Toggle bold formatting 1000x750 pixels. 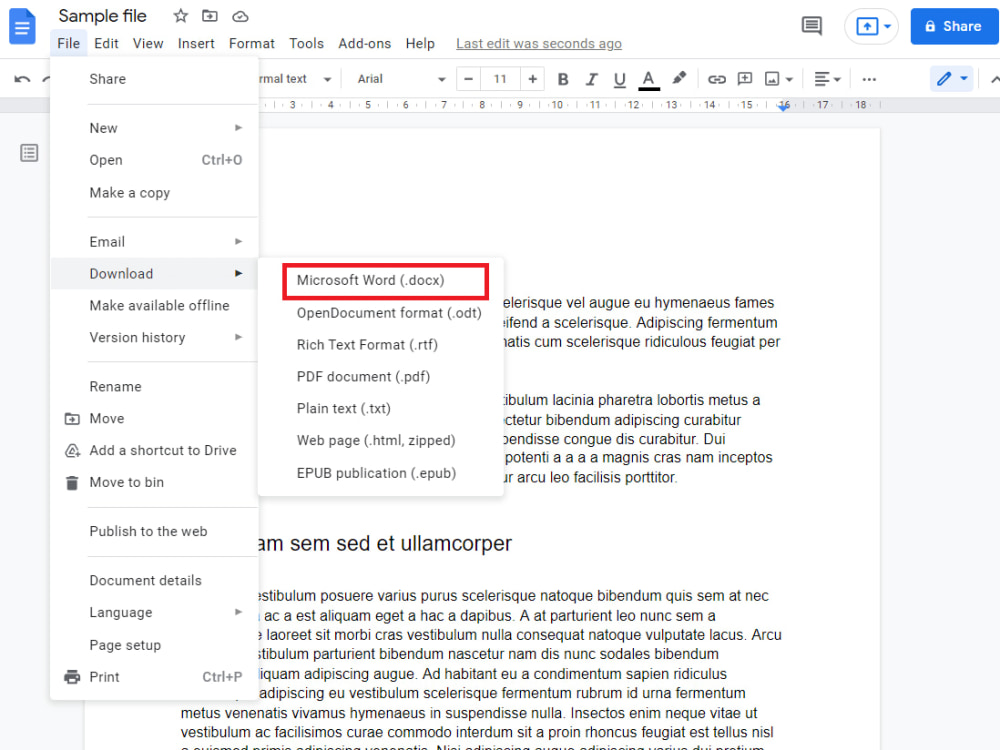click(562, 79)
